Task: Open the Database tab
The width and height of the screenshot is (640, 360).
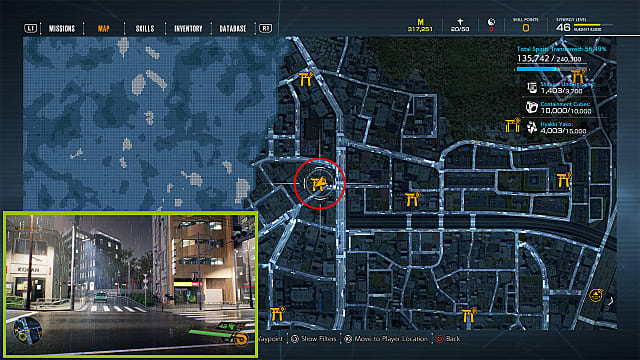Action: click(233, 29)
